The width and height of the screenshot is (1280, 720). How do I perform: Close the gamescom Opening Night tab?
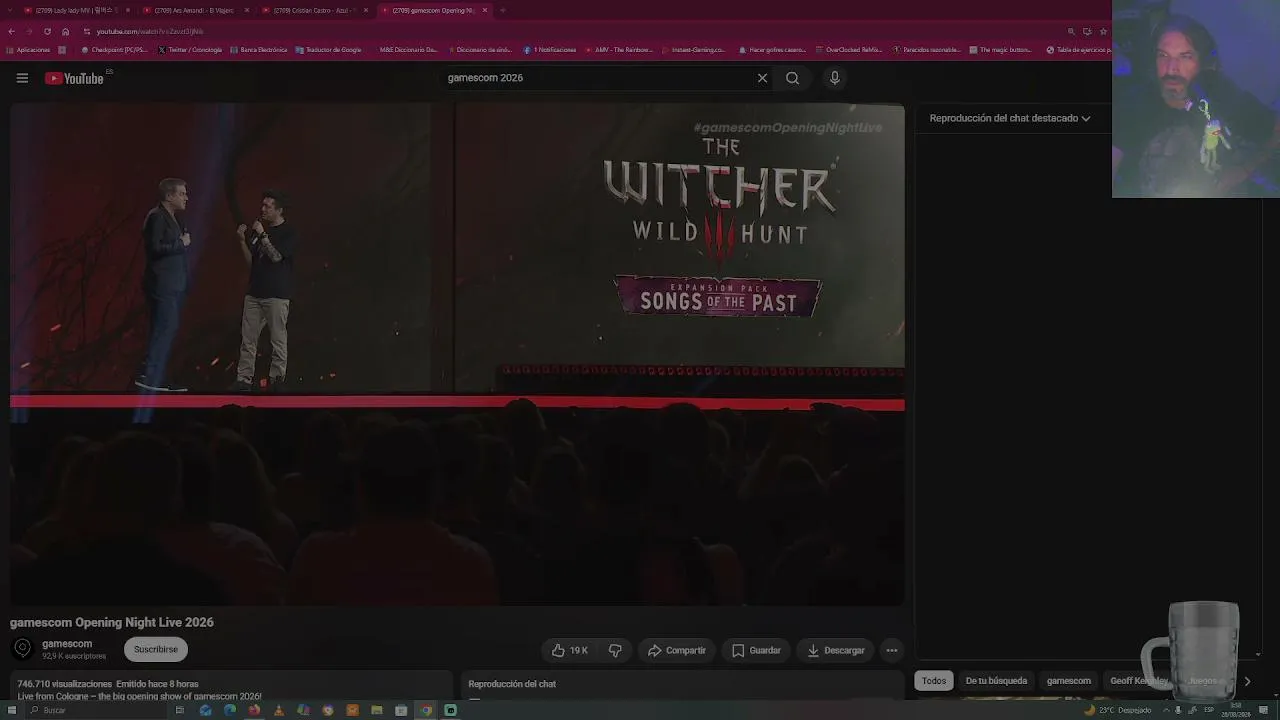click(485, 10)
